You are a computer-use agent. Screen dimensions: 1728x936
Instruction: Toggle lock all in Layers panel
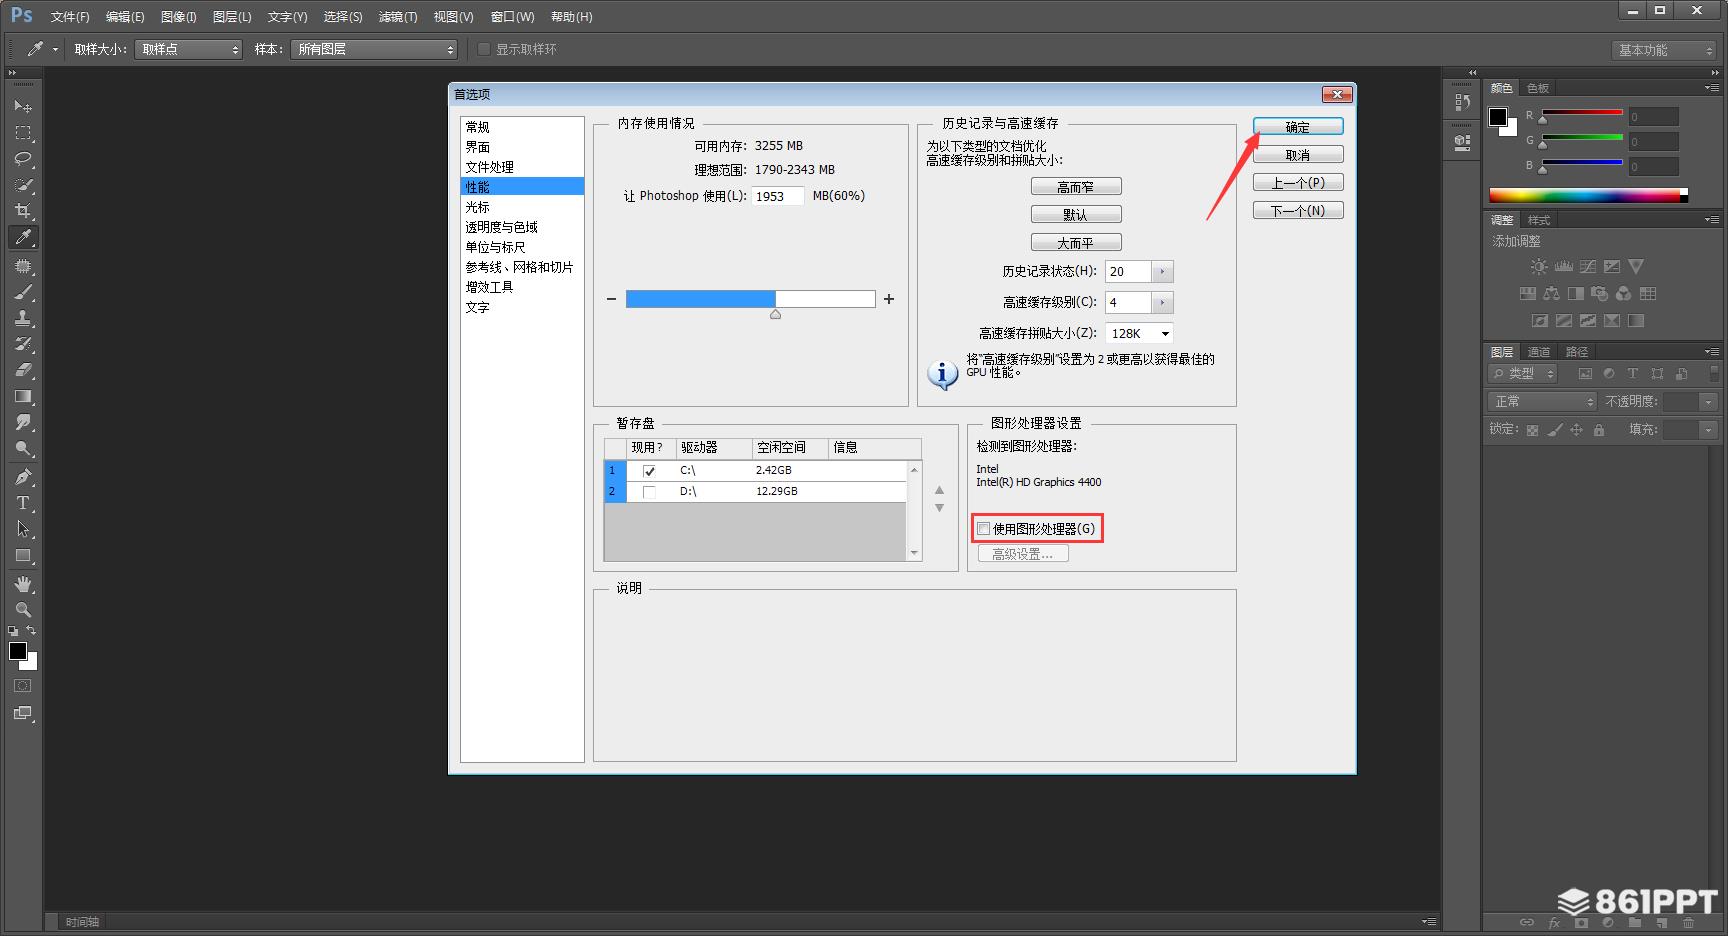coord(1598,430)
